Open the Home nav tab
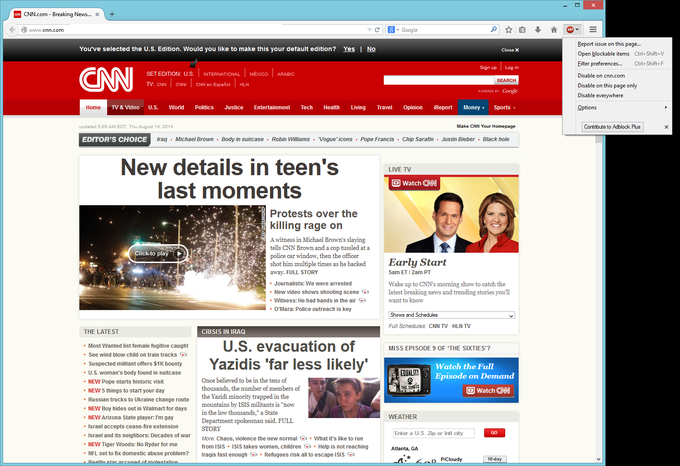Viewport: 680px width, 466px height. tap(93, 108)
